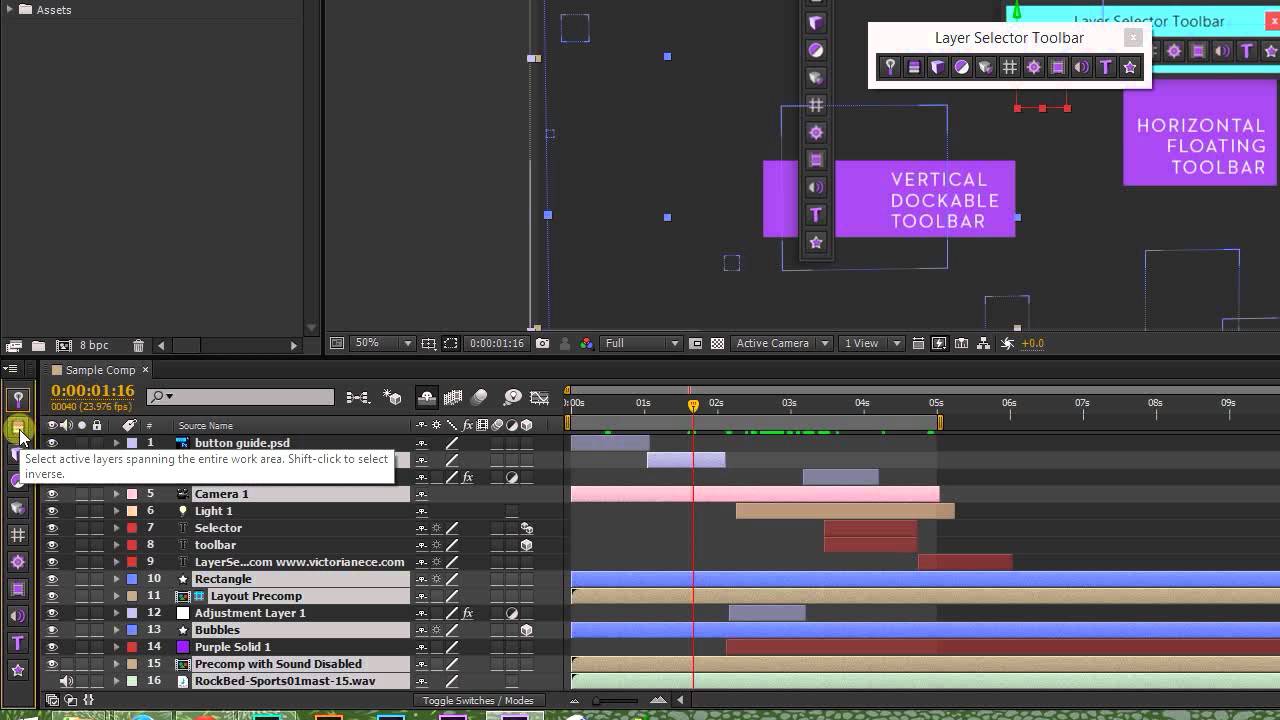This screenshot has height=720, width=1280.
Task: Open the timeline panel menu
Action: (10, 369)
